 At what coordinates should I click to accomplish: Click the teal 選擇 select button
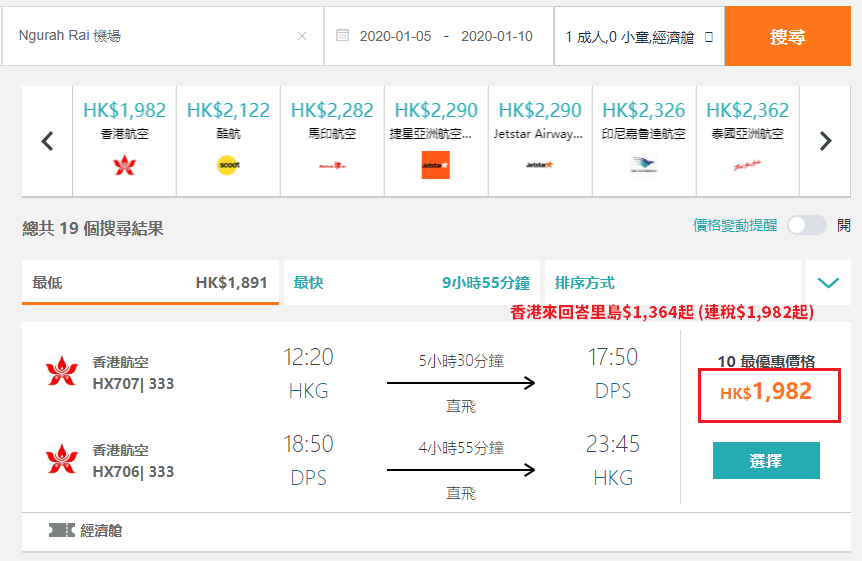766,460
